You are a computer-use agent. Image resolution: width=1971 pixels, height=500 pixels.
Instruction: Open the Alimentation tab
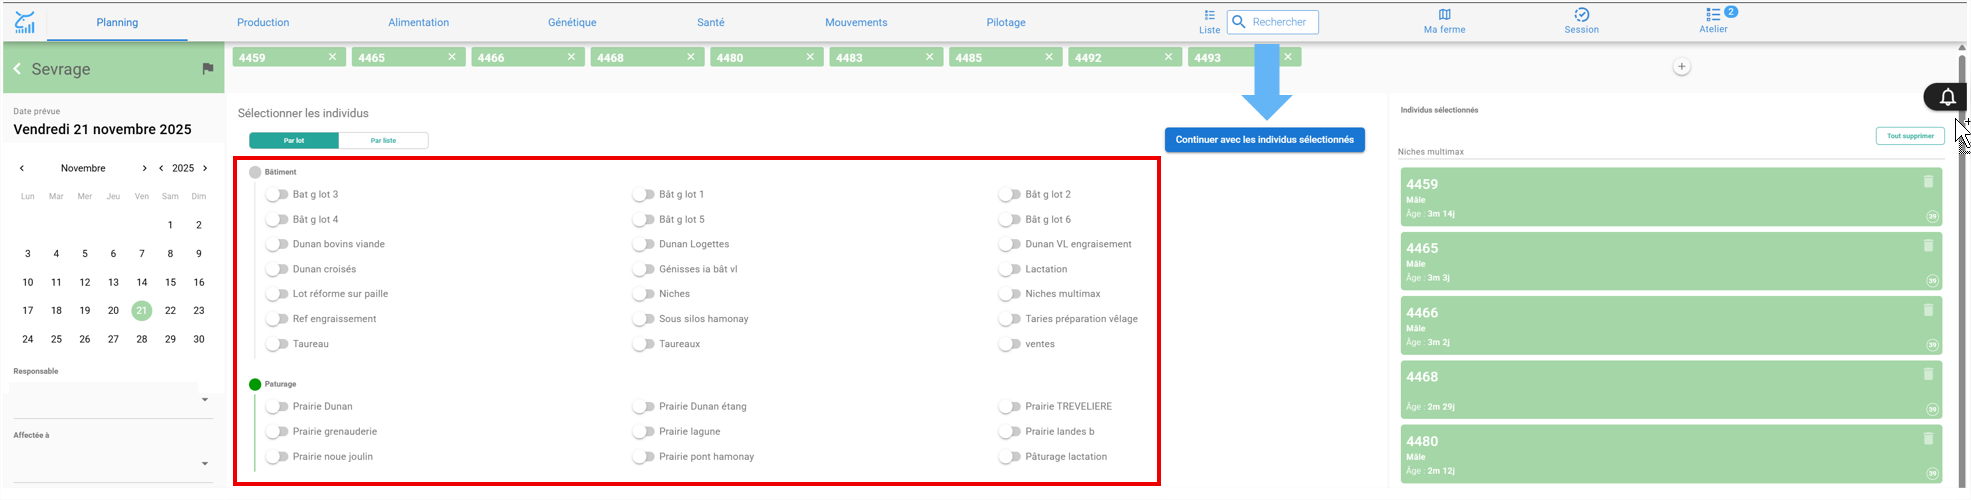[418, 22]
